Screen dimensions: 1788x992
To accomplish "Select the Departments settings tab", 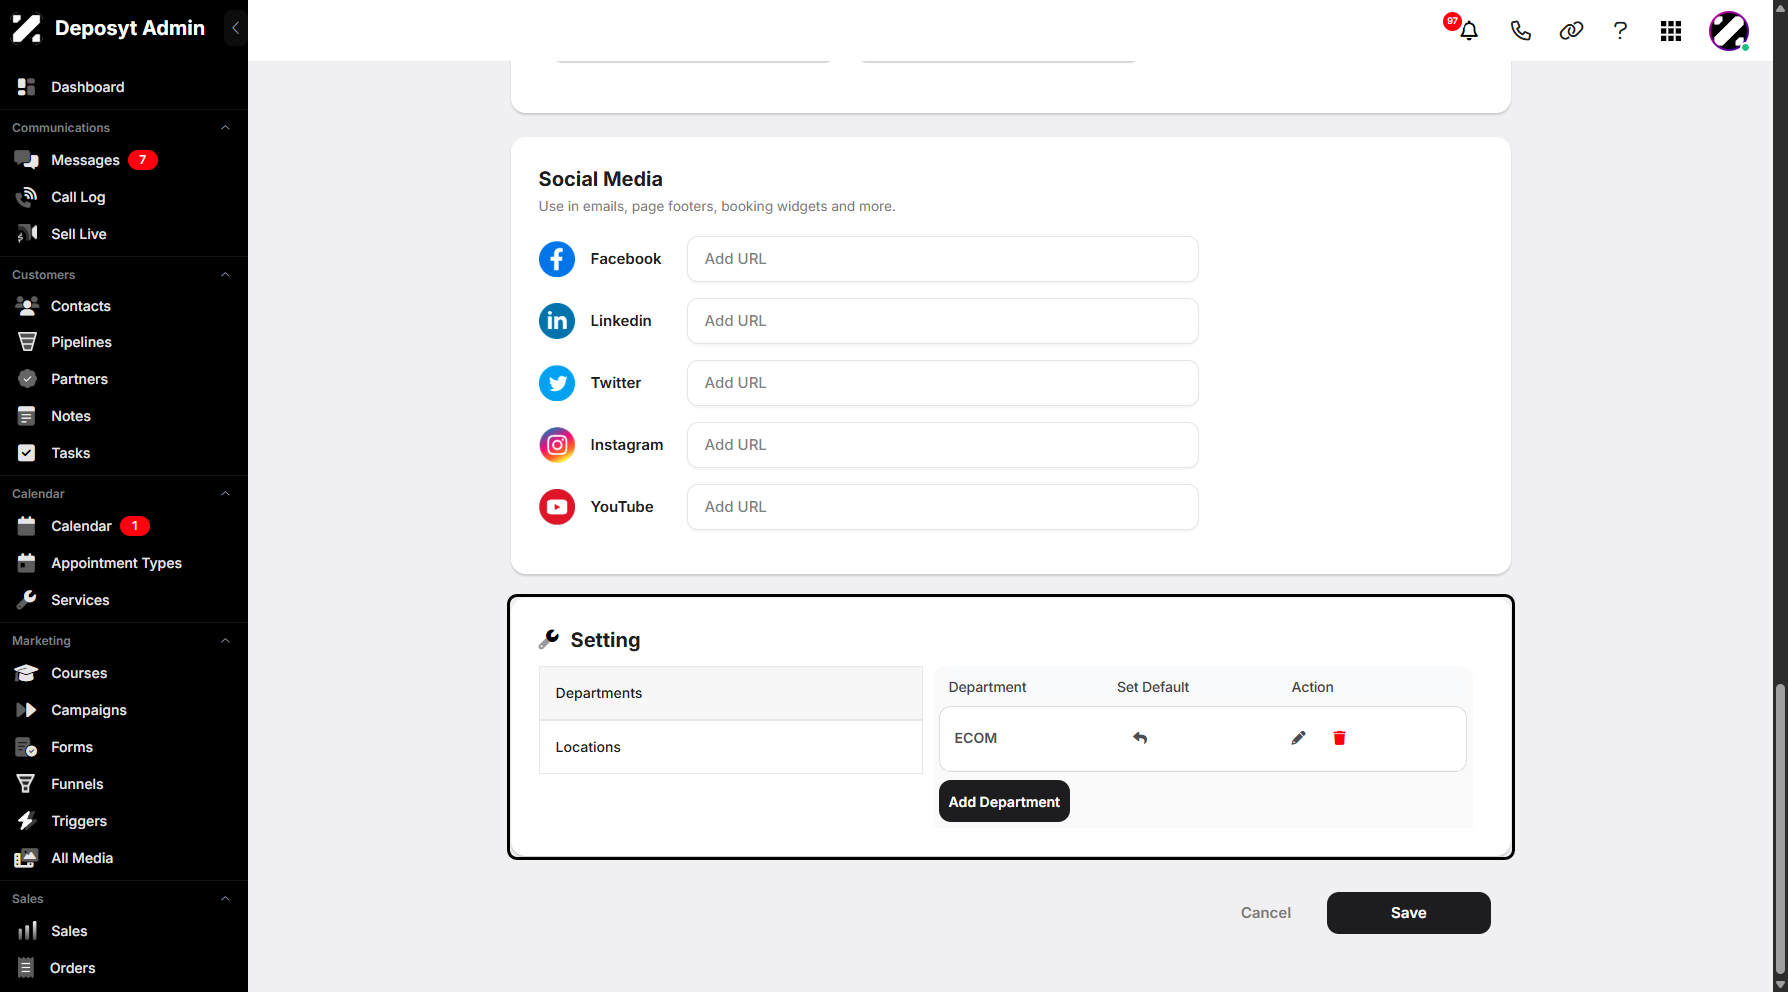I will [730, 693].
